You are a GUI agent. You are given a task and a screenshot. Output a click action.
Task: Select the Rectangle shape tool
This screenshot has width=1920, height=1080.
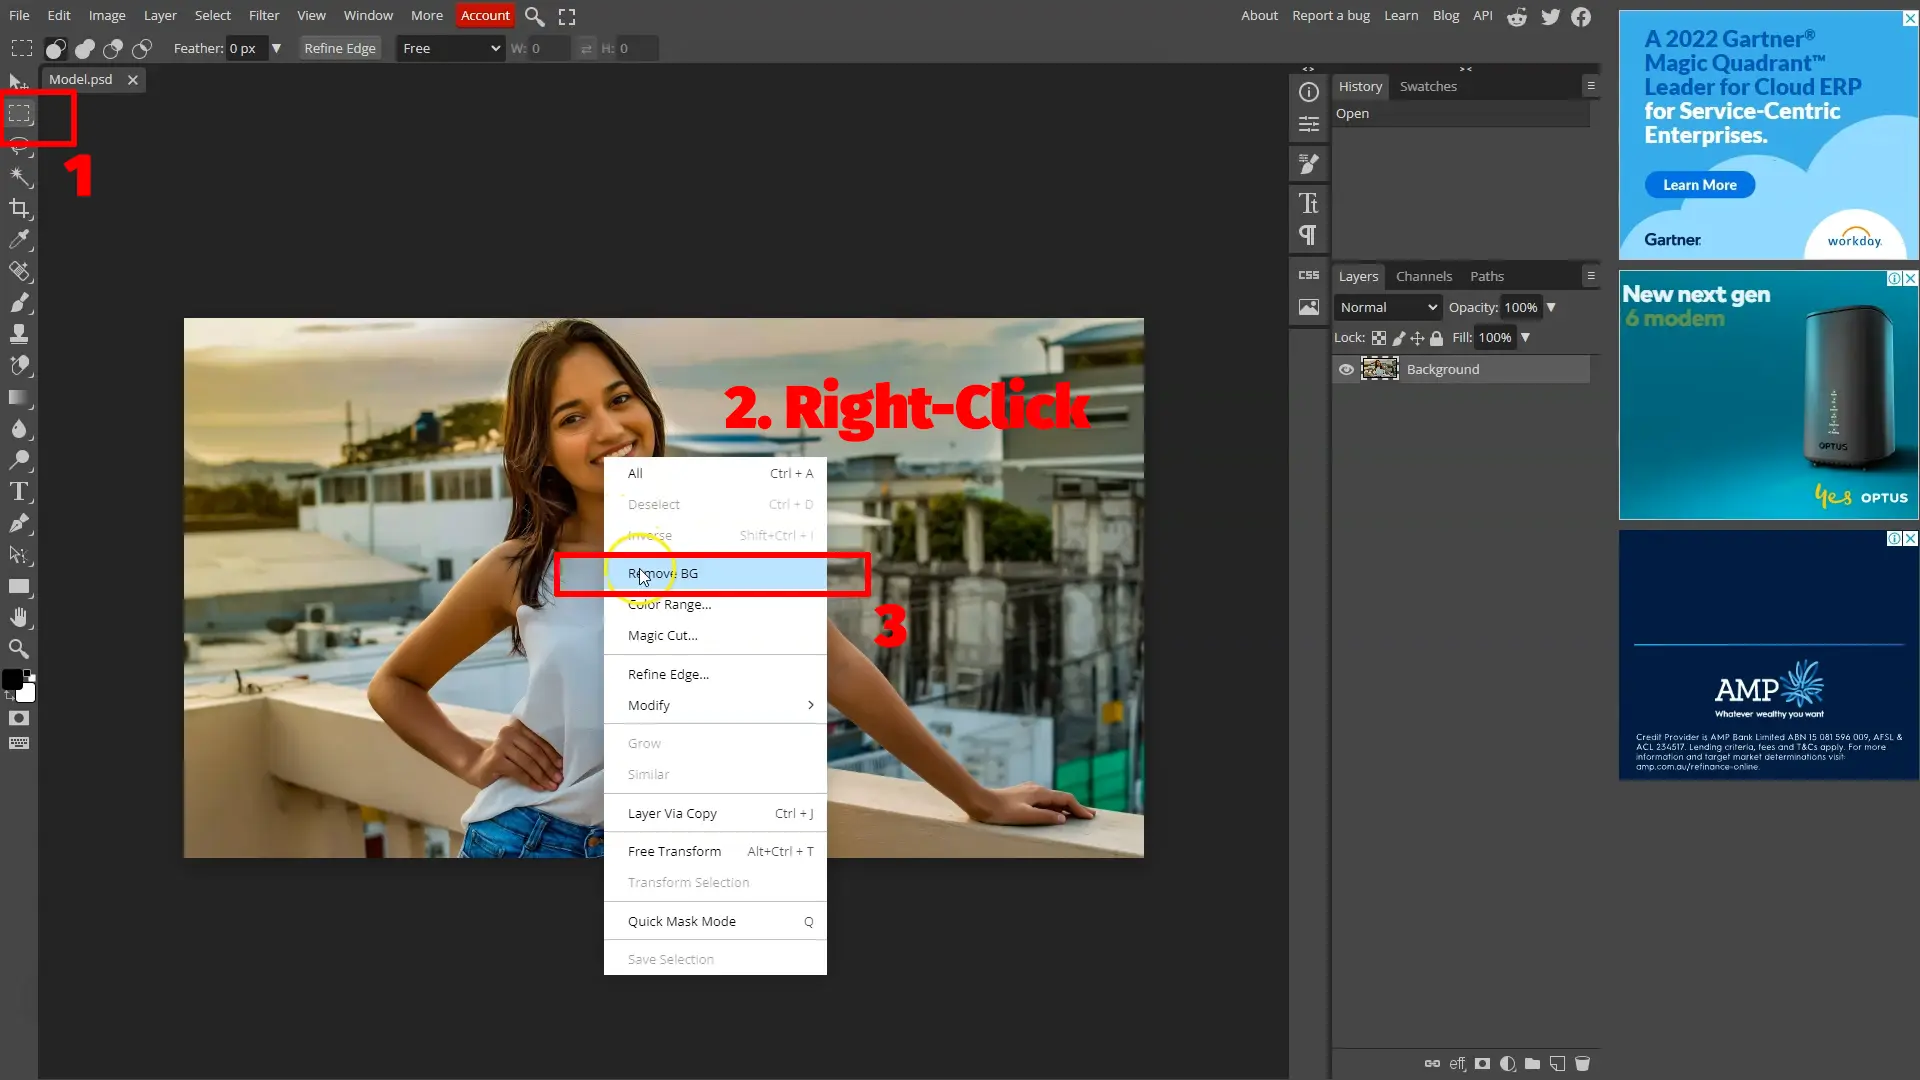click(x=19, y=586)
